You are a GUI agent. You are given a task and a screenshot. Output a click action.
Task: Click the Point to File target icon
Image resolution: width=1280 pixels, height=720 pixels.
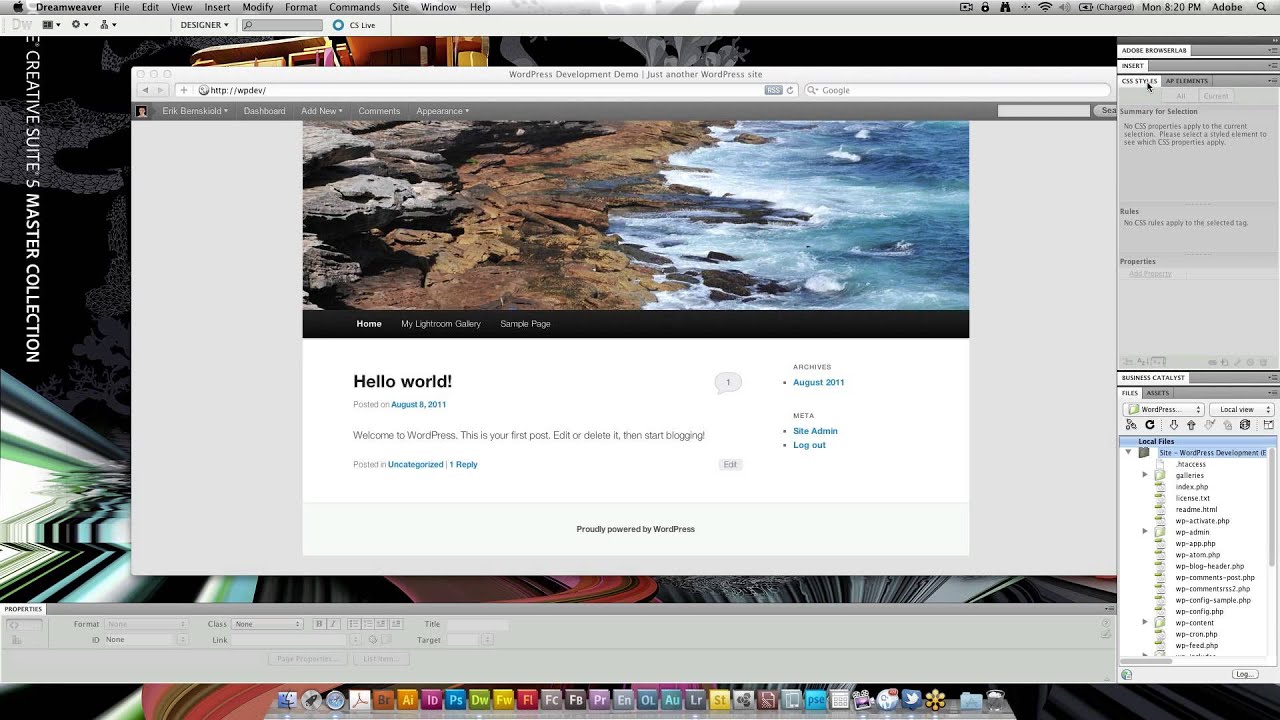(373, 640)
